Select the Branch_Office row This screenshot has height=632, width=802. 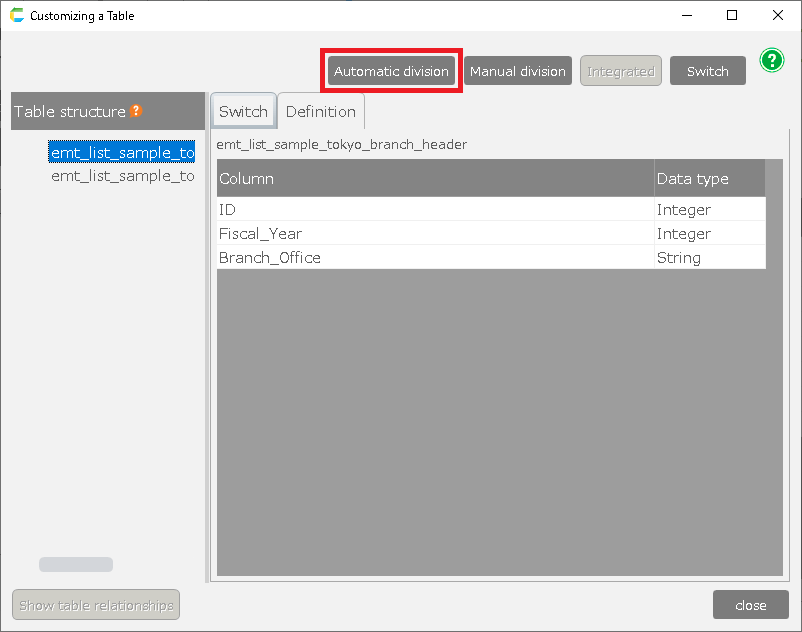pyautogui.click(x=435, y=257)
